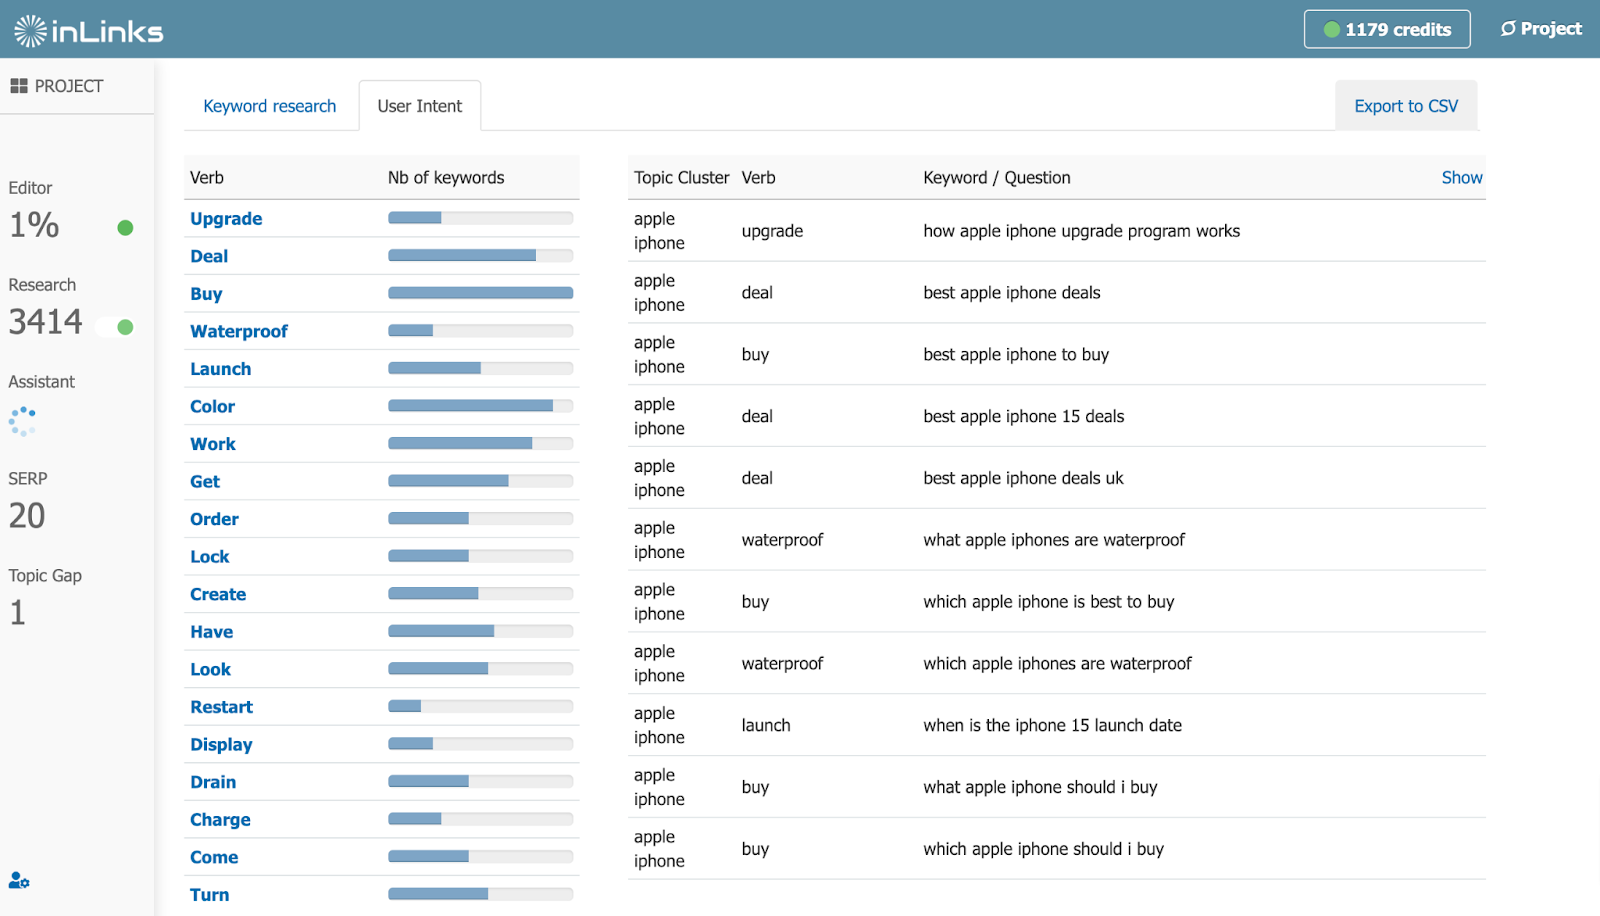Toggle the Research green switch

[x=115, y=326]
